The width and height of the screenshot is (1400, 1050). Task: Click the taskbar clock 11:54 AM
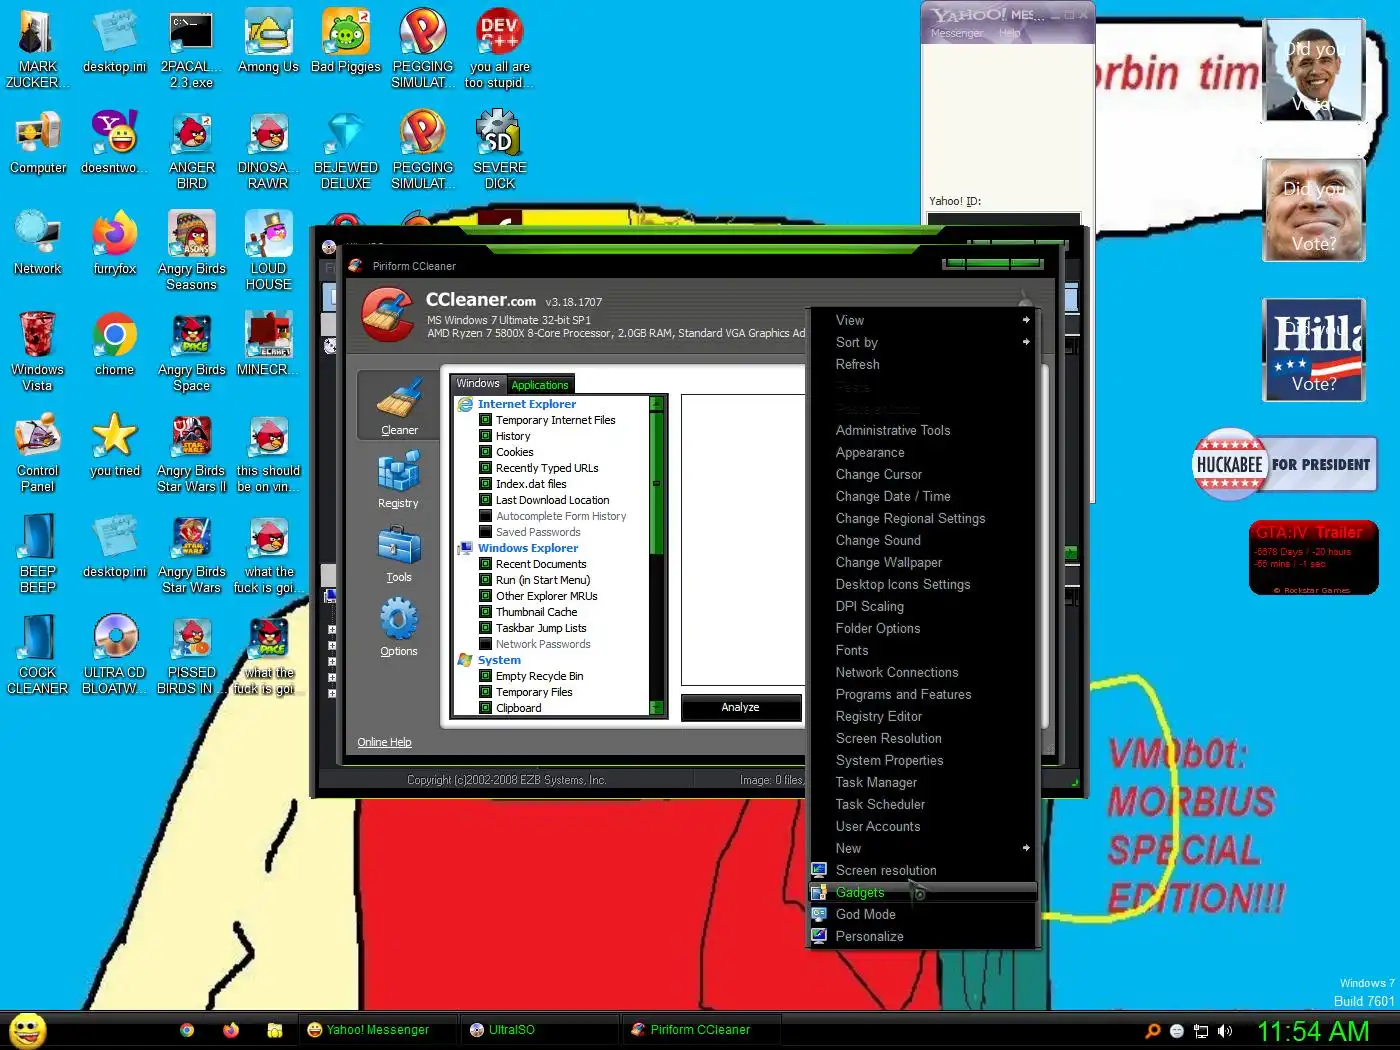click(x=1313, y=1031)
